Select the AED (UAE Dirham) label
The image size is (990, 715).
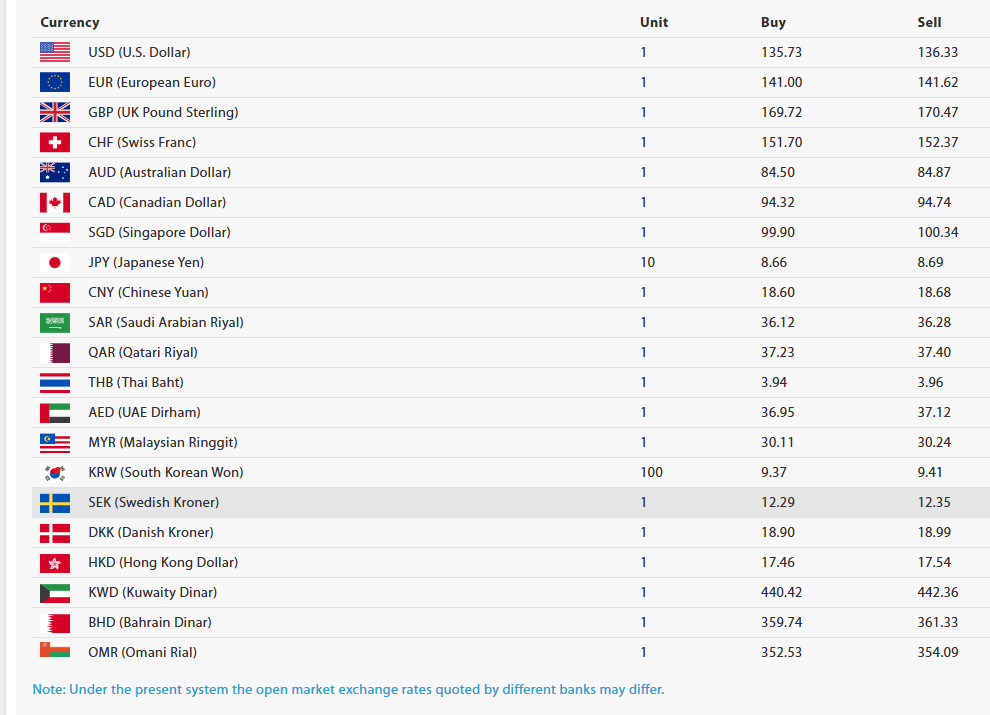tap(144, 412)
